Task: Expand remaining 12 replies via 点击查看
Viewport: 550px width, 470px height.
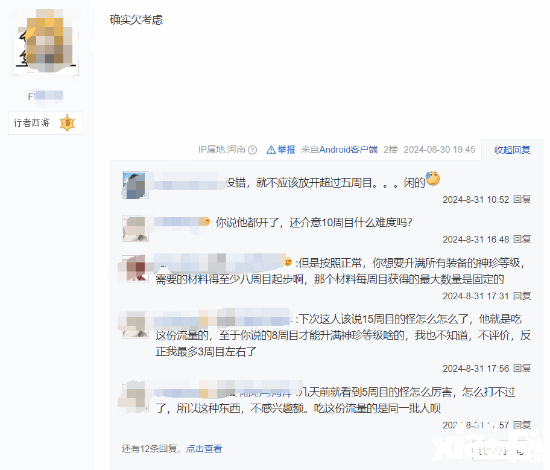Action: pos(204,449)
